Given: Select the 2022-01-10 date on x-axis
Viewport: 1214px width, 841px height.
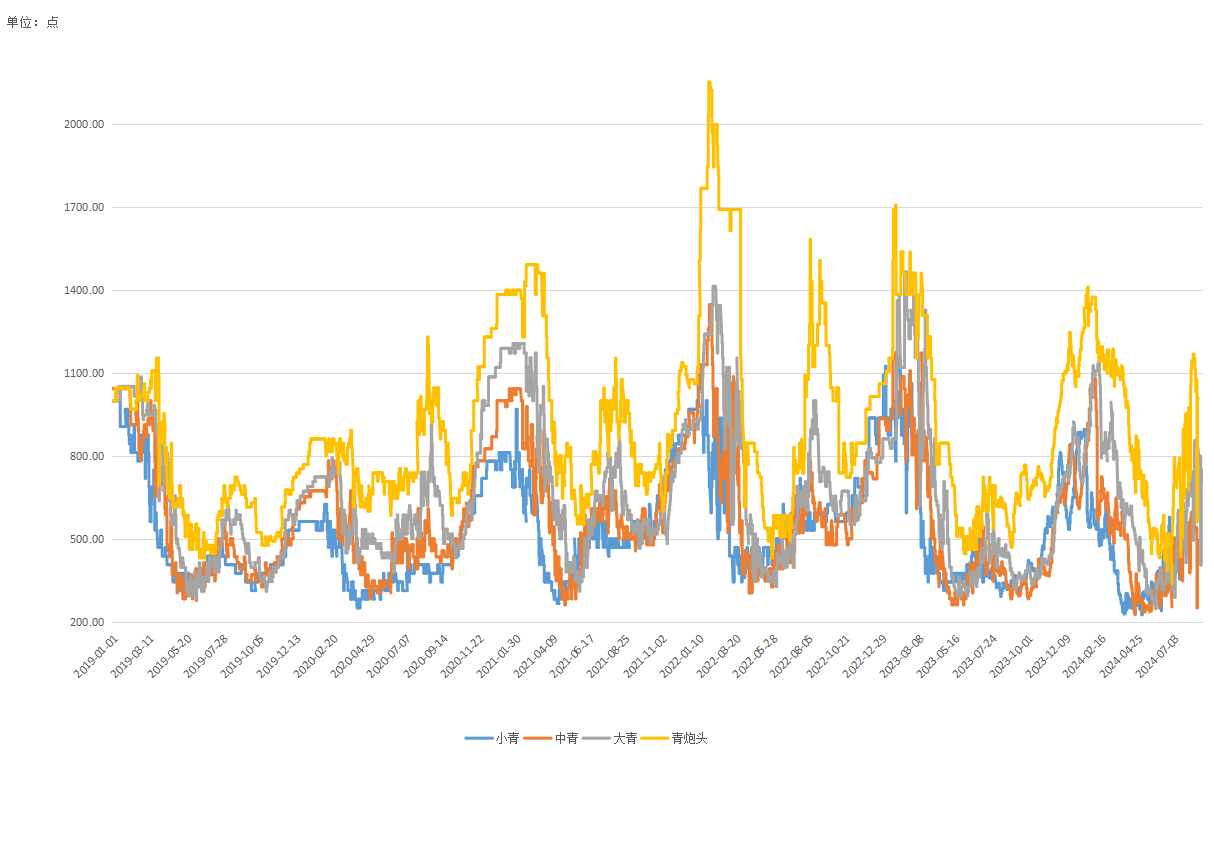Looking at the screenshot, I should coord(682,656).
